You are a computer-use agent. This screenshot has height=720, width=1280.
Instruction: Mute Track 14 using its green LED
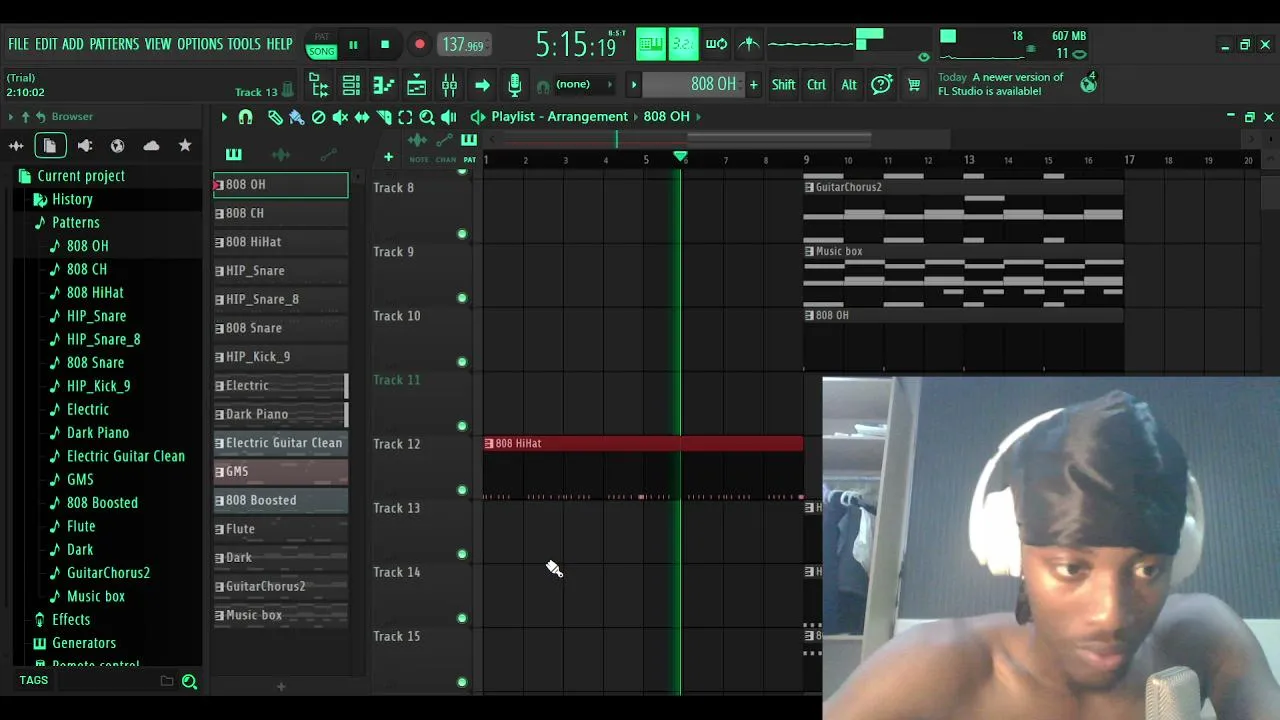tap(462, 618)
